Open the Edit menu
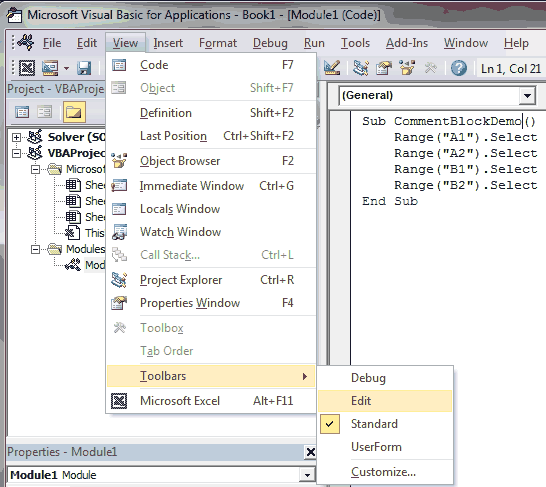Screen dimensions: 546x487 (87, 43)
